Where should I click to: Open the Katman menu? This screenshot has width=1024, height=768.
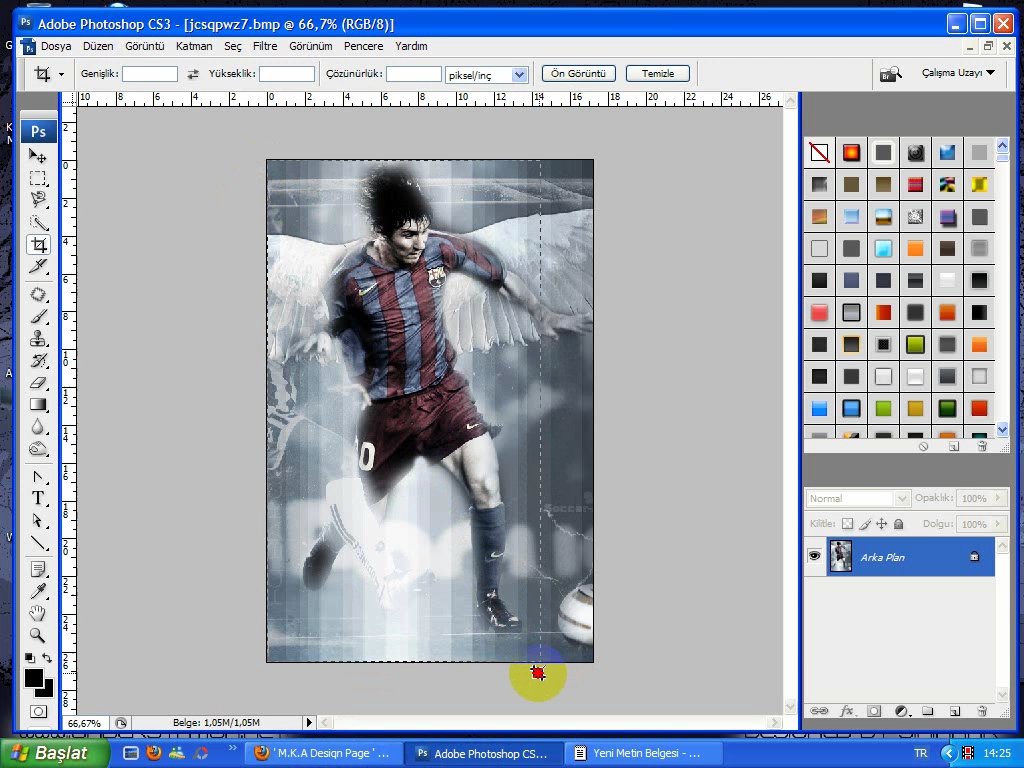pyautogui.click(x=194, y=46)
